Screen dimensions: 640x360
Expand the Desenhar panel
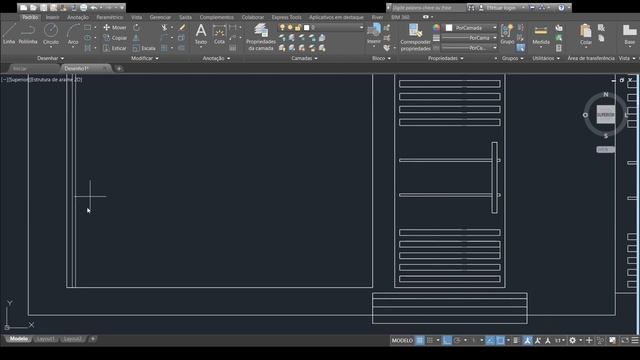(x=50, y=58)
